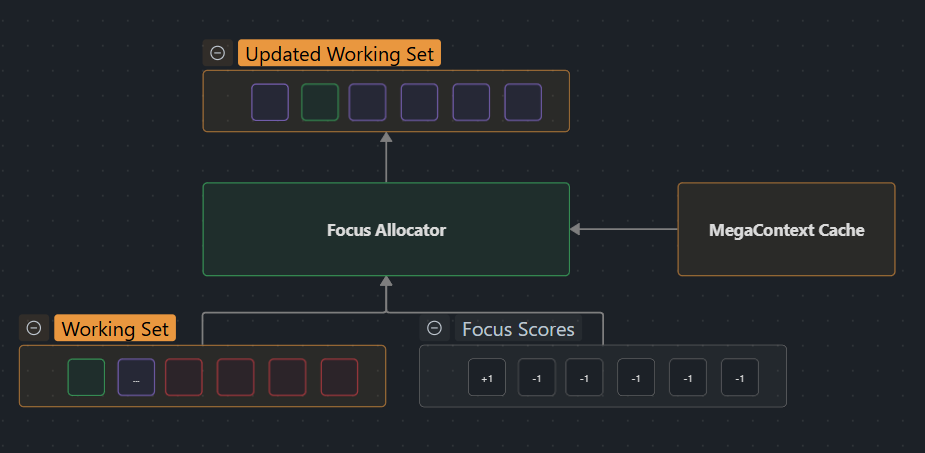
Task: Select the last square in Updated Working Set
Action: (x=523, y=102)
